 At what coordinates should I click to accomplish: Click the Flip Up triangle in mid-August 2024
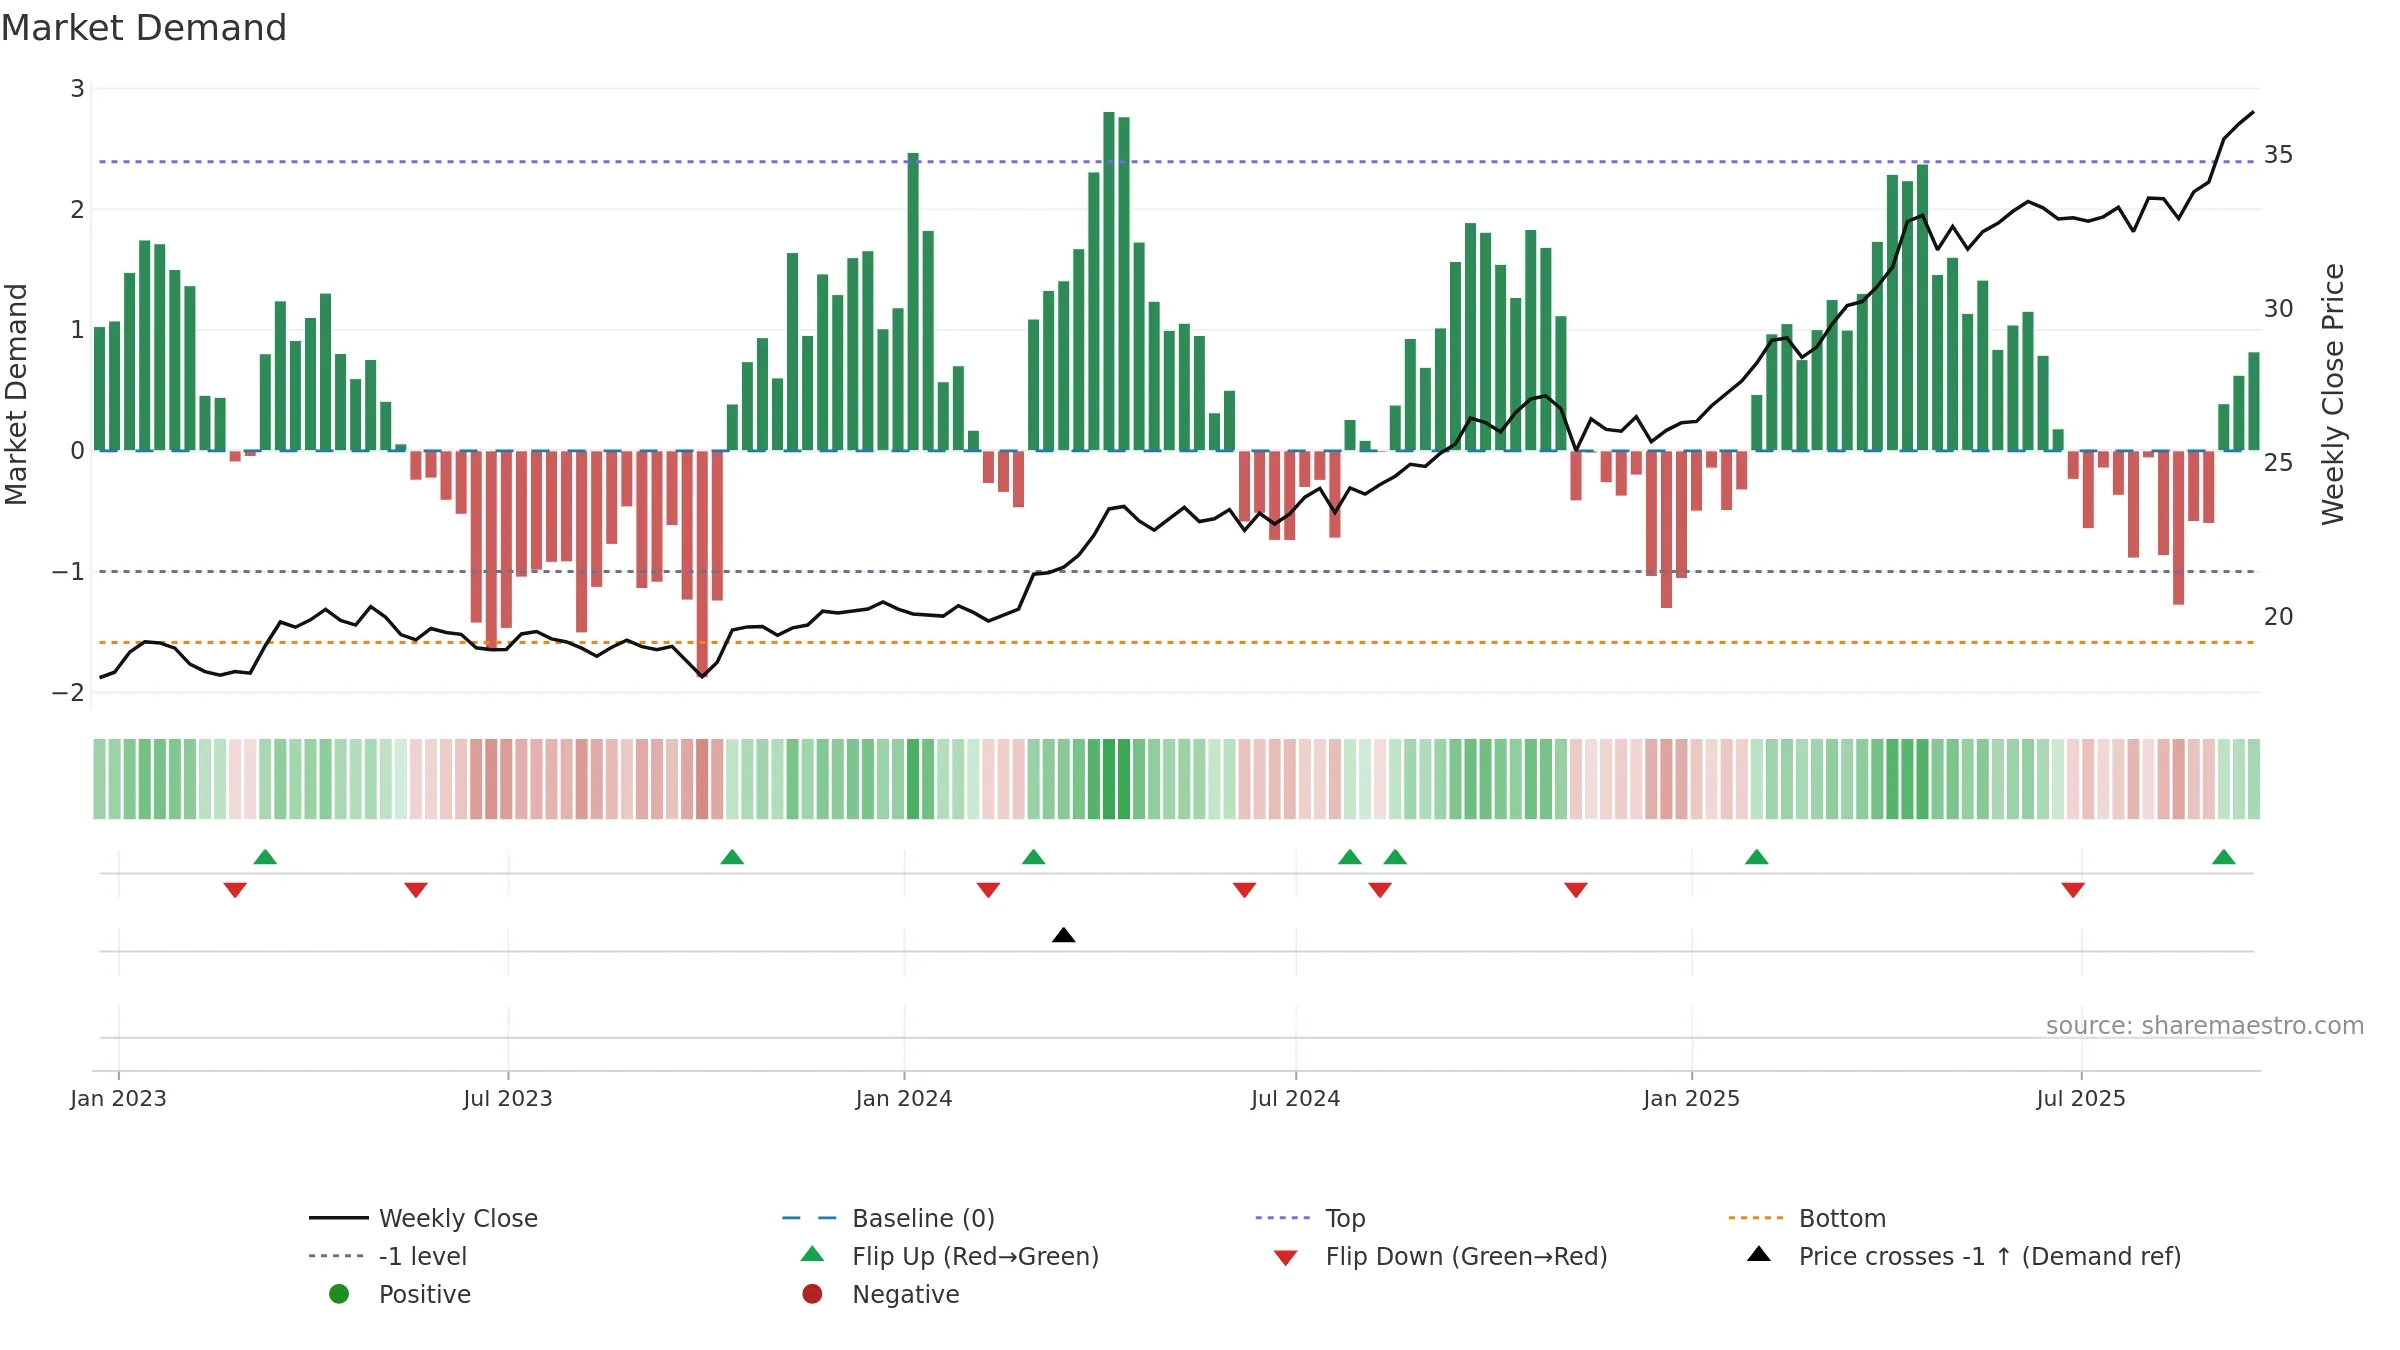[1395, 857]
